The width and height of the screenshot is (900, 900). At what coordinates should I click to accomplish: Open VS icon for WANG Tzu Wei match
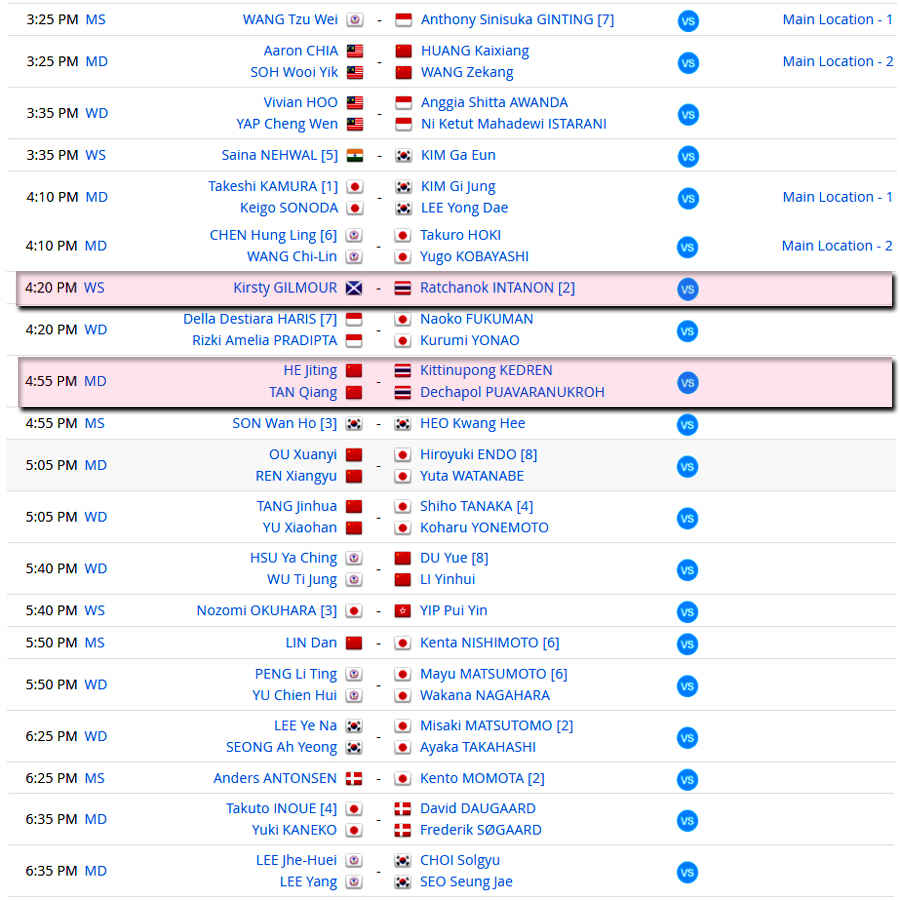click(x=688, y=21)
